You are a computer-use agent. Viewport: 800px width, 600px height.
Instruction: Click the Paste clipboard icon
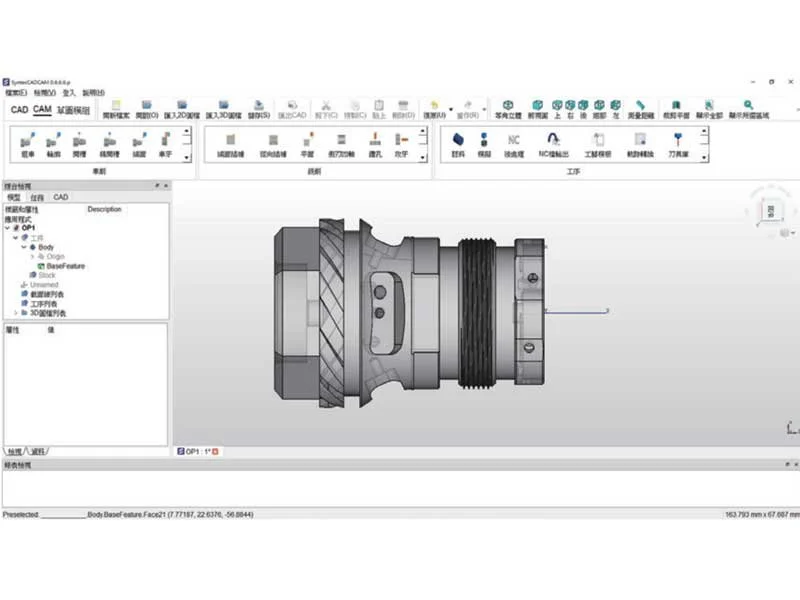tap(379, 105)
